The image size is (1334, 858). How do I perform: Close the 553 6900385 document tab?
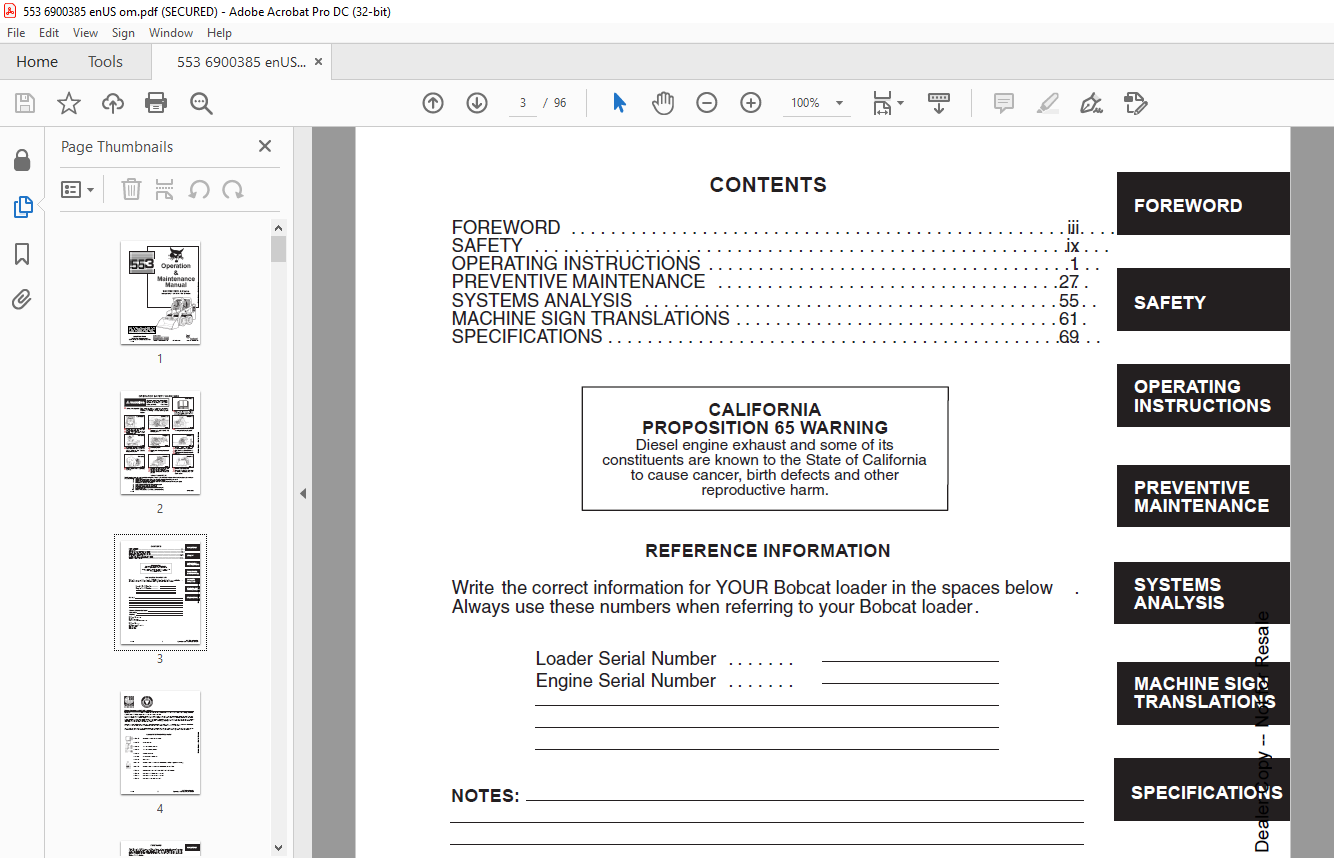pyautogui.click(x=319, y=62)
